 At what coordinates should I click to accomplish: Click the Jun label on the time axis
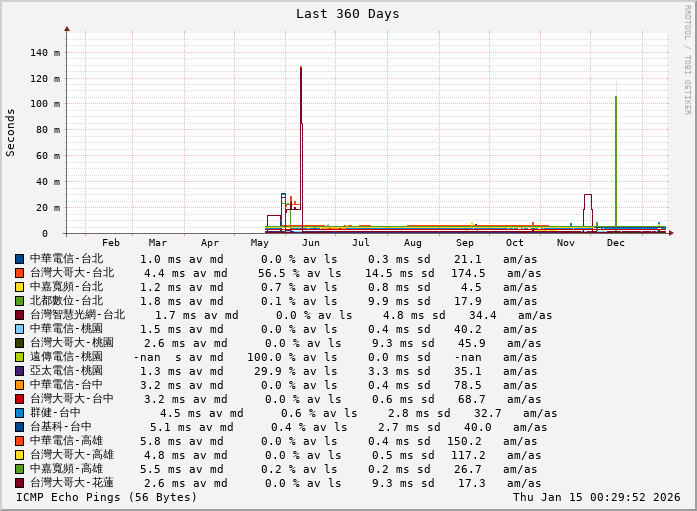[x=311, y=243]
